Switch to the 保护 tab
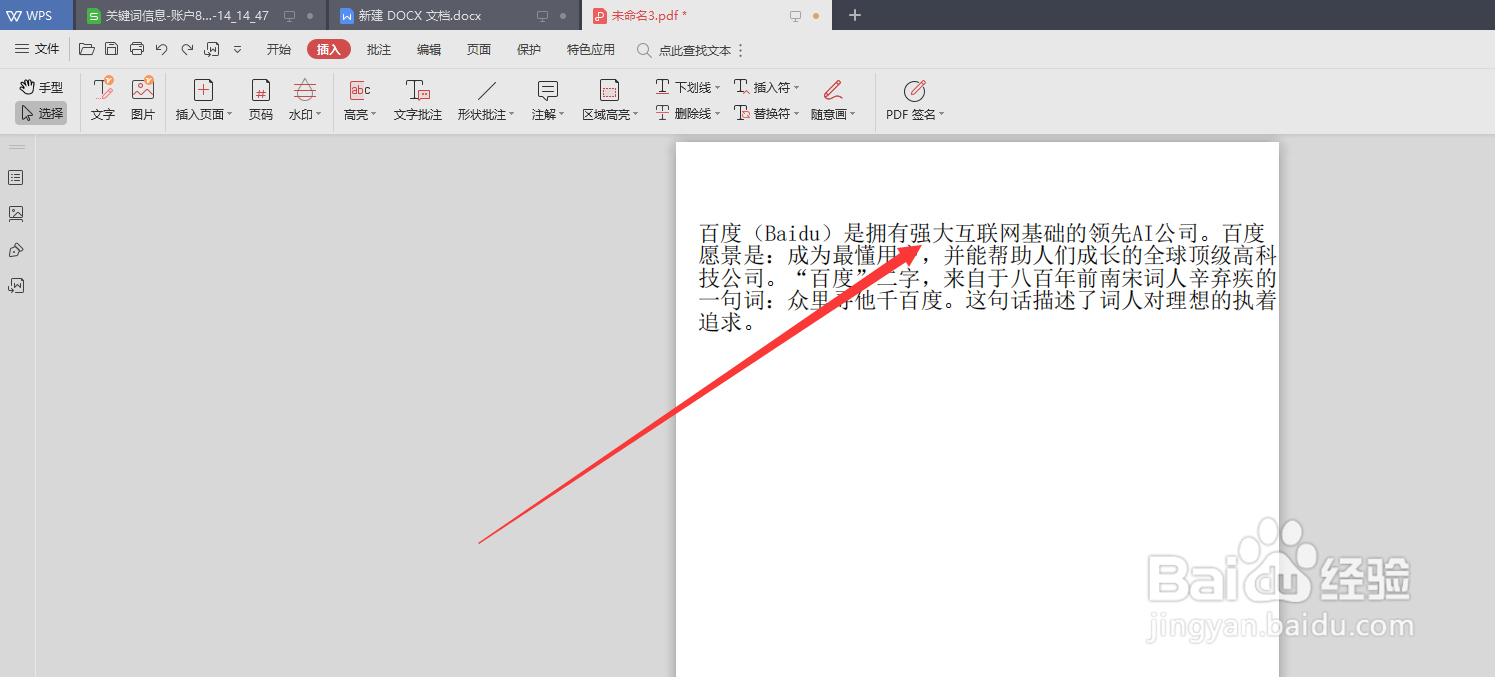Viewport: 1495px width, 677px height. point(529,49)
